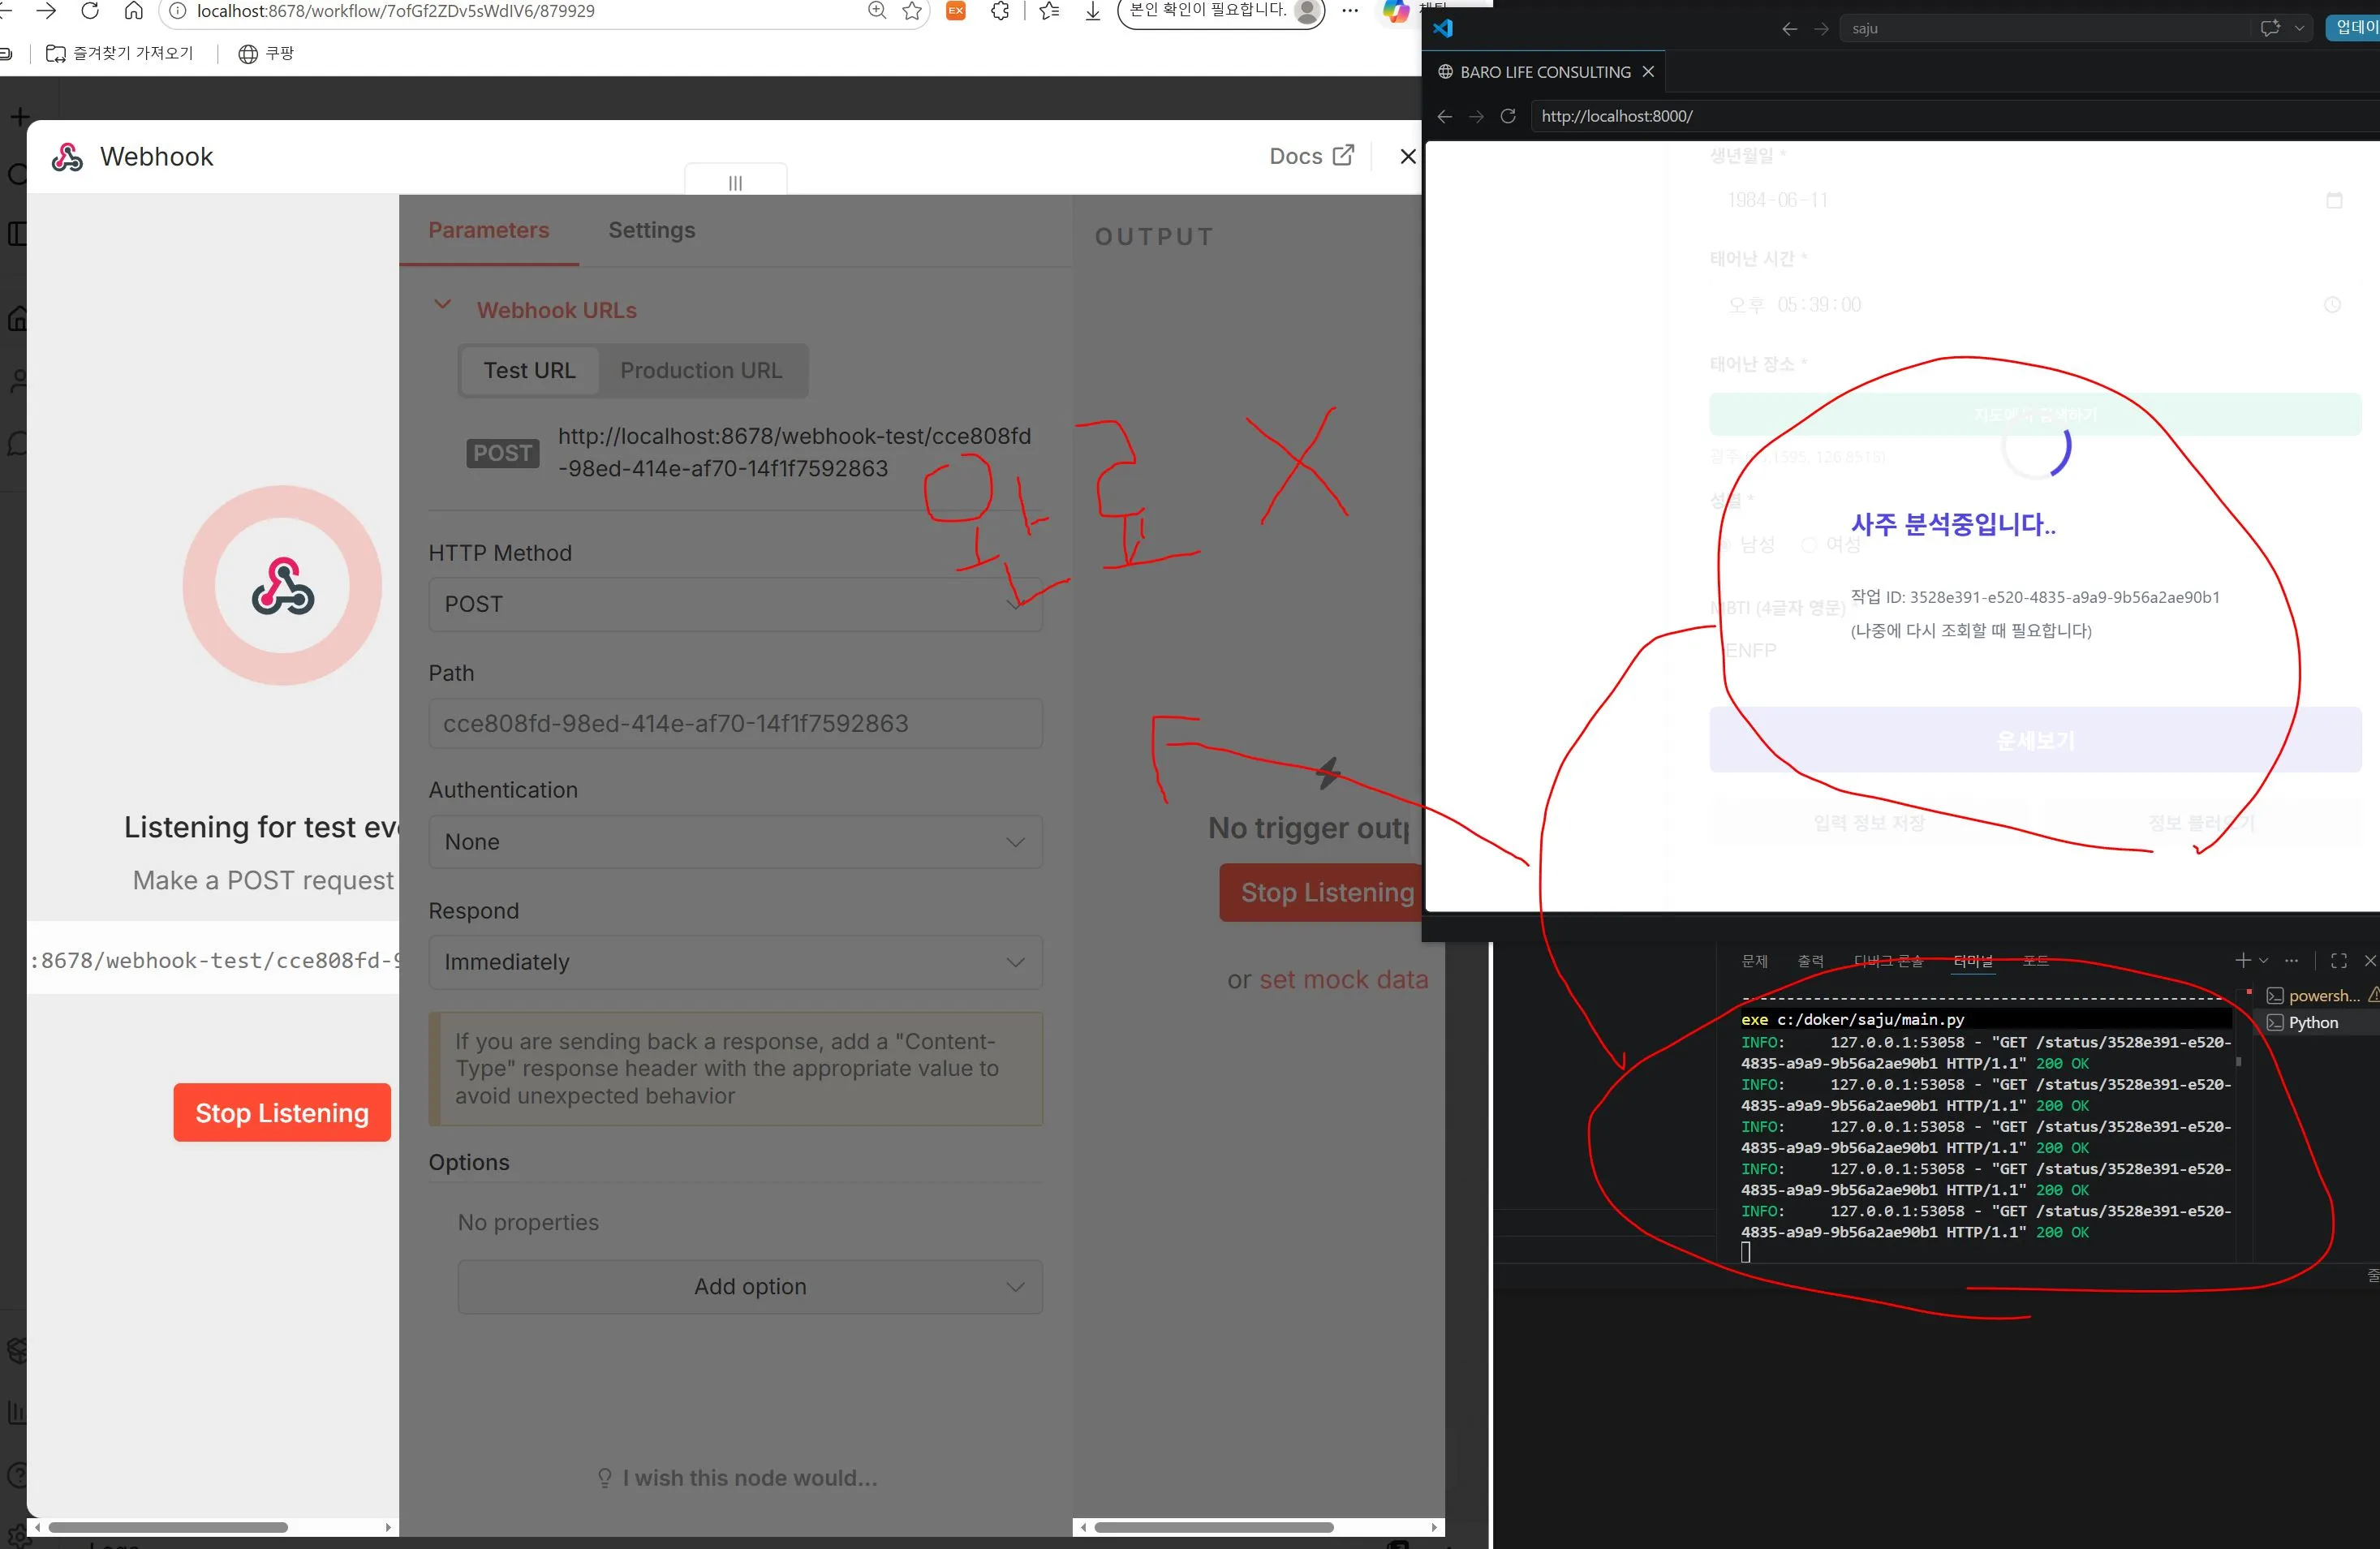Collapse the Webhook URLs section
2380x1549 pixels.
[442, 305]
